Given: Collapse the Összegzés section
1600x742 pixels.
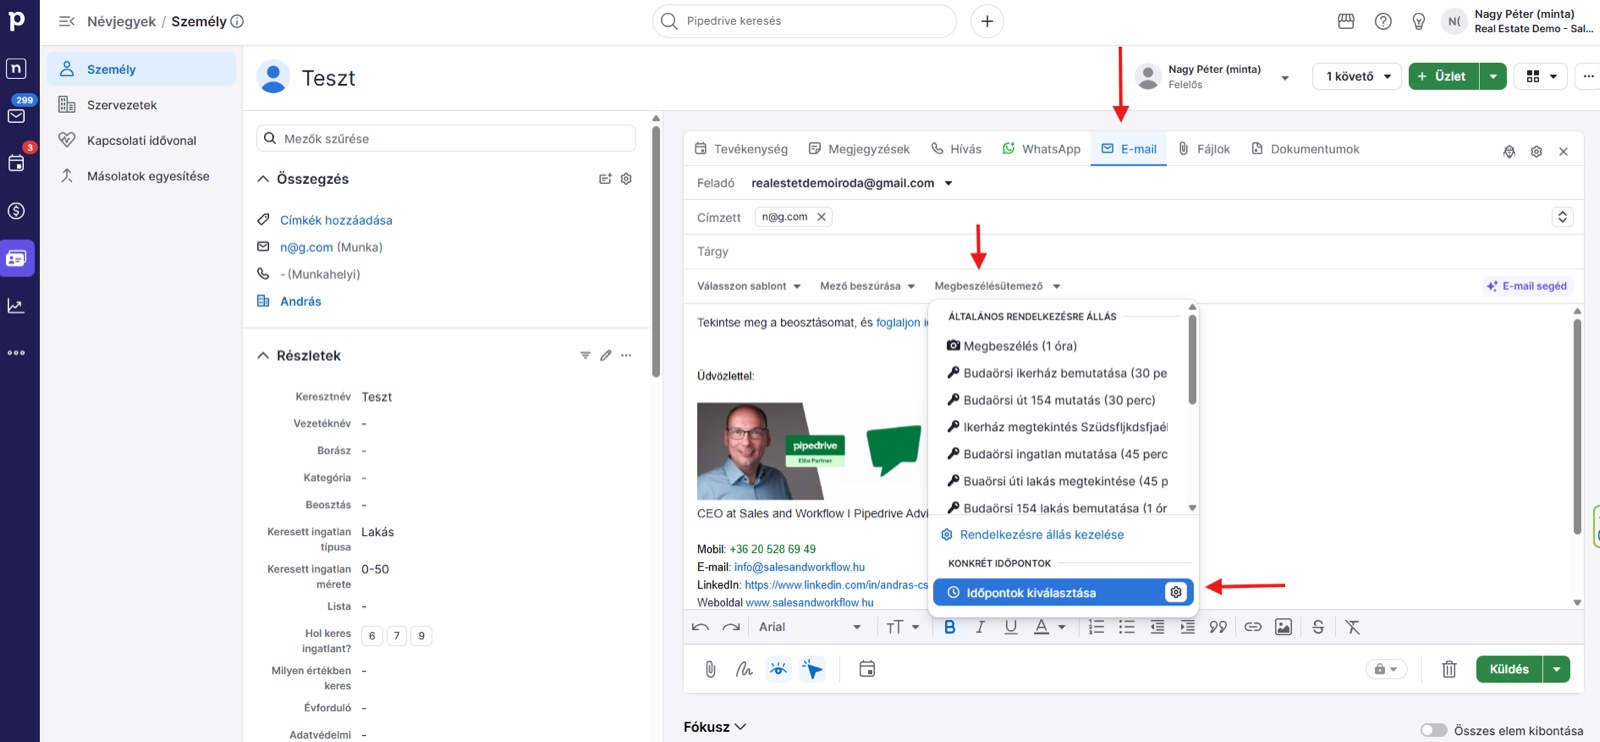Looking at the screenshot, I should 263,179.
